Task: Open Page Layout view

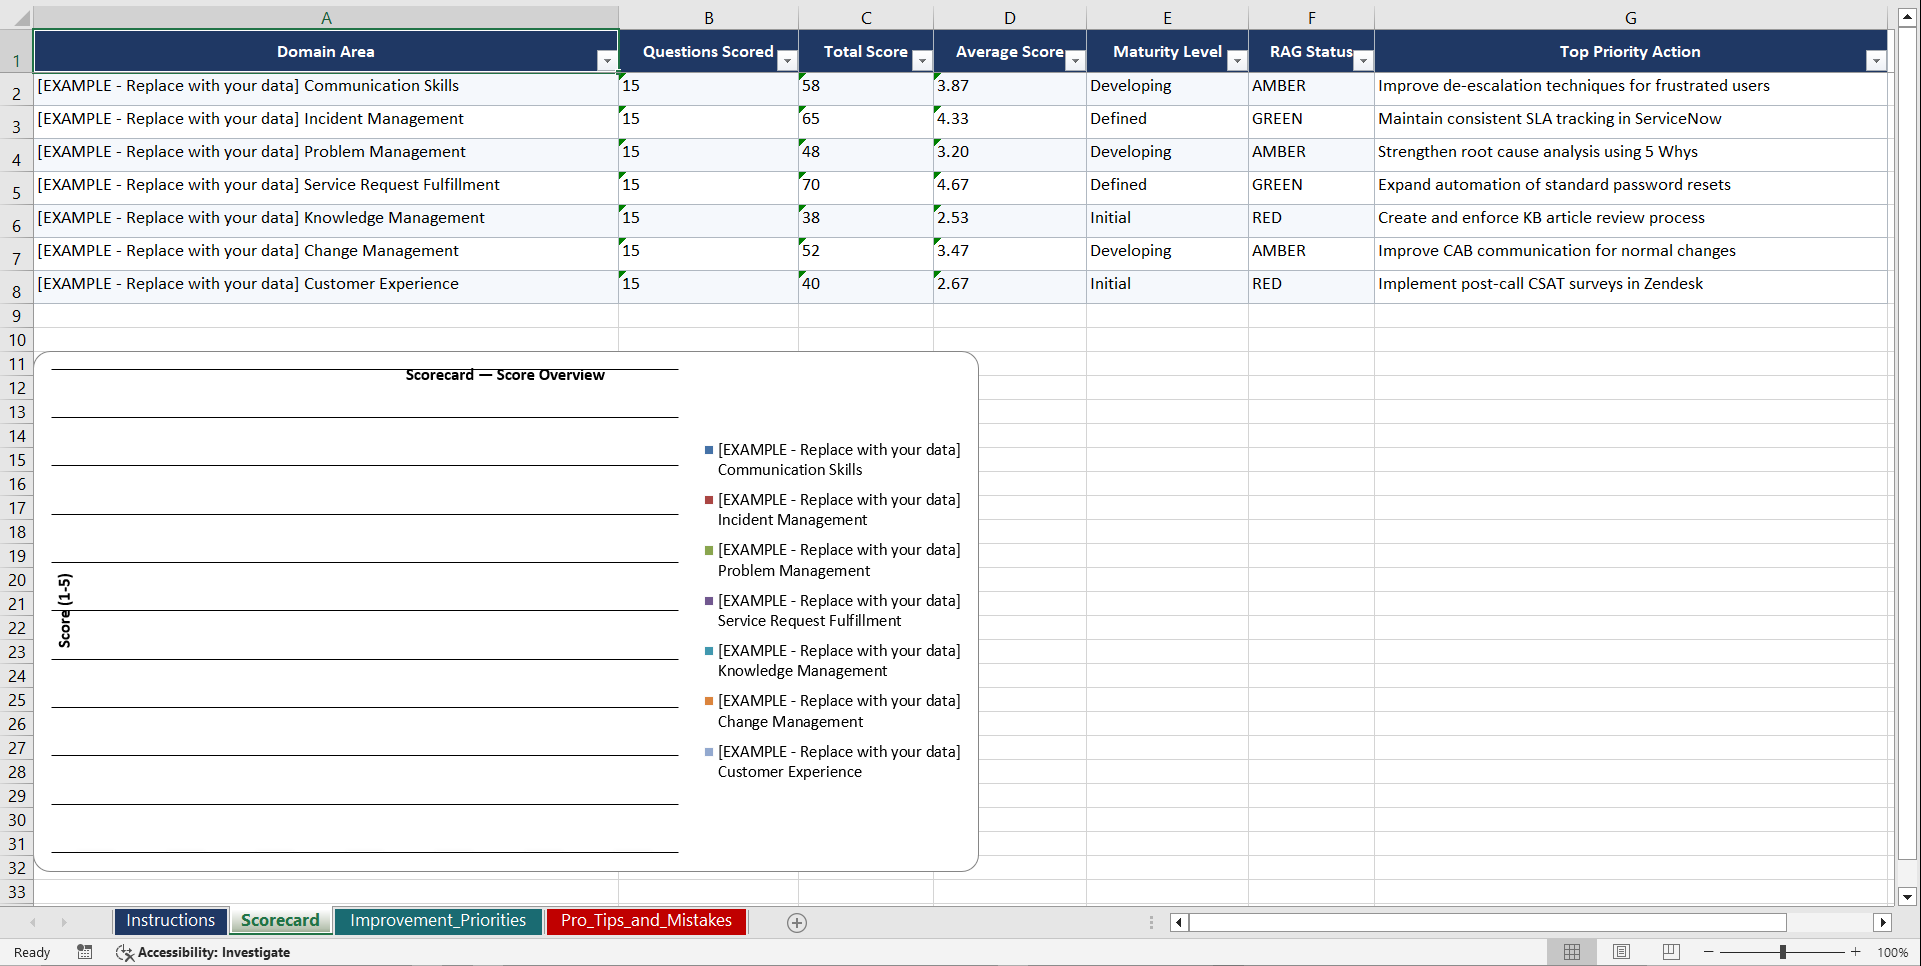Action: [x=1620, y=952]
